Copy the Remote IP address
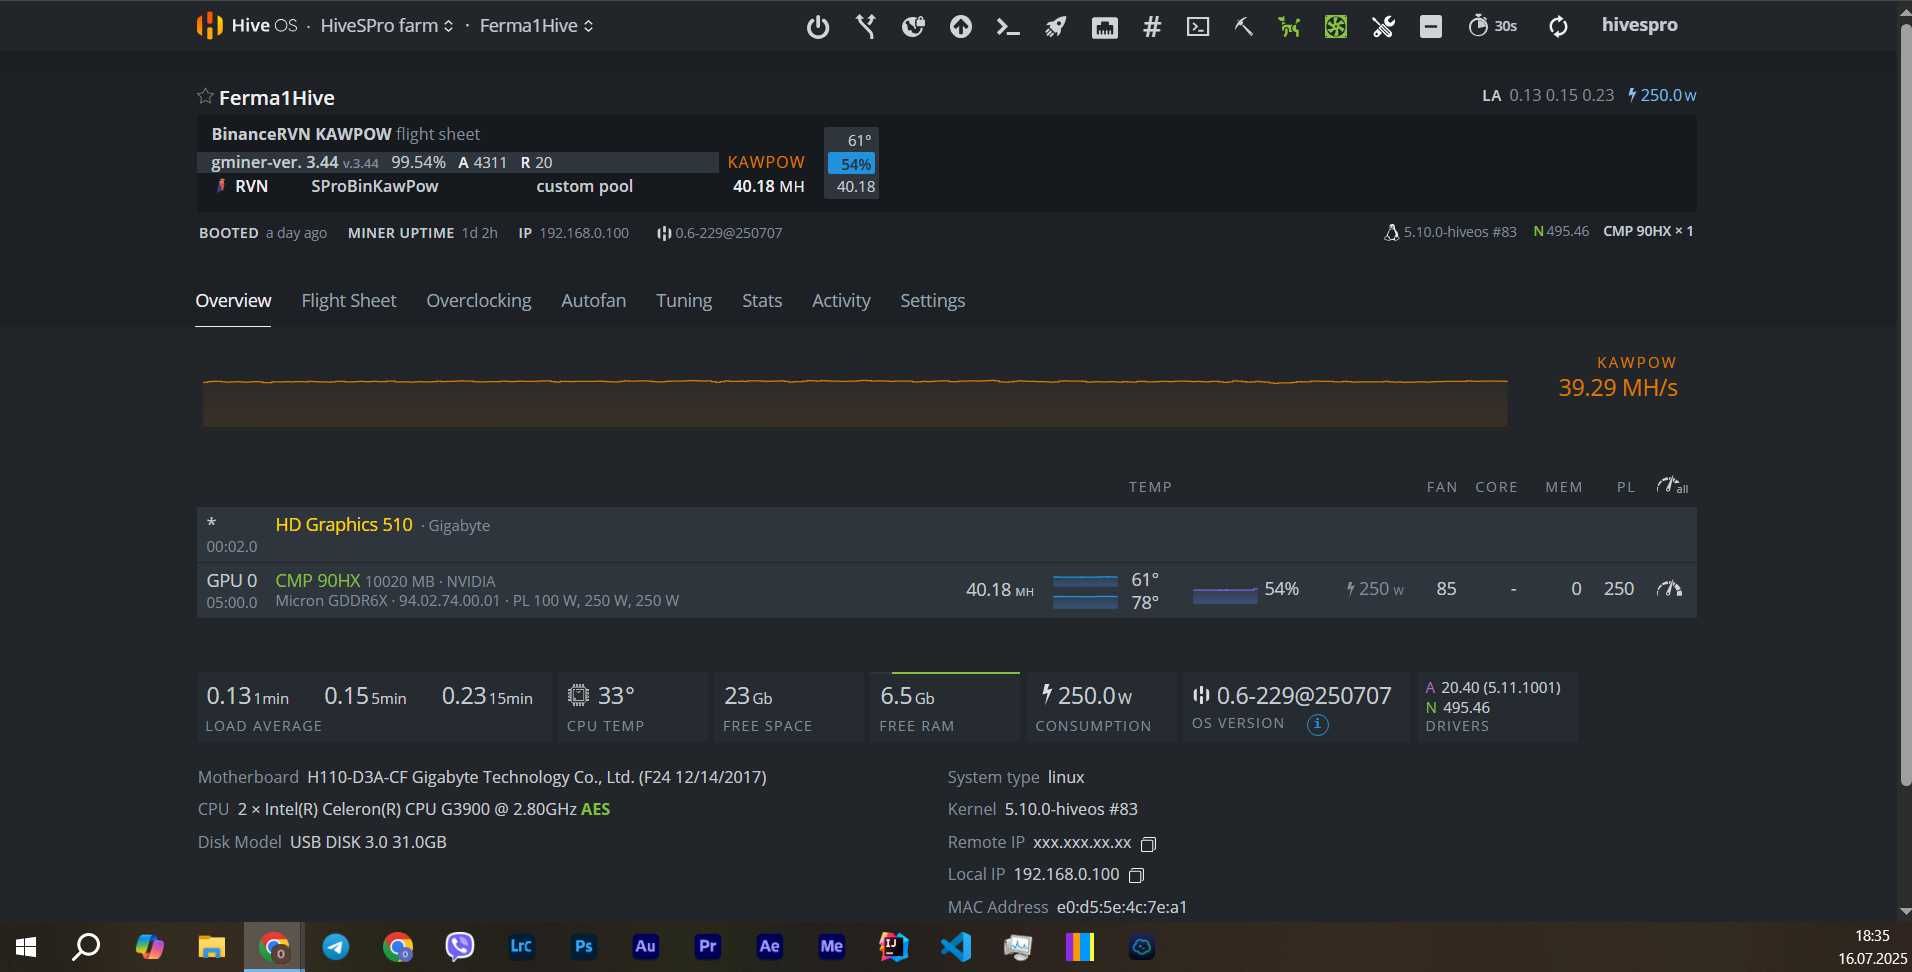 (1148, 844)
